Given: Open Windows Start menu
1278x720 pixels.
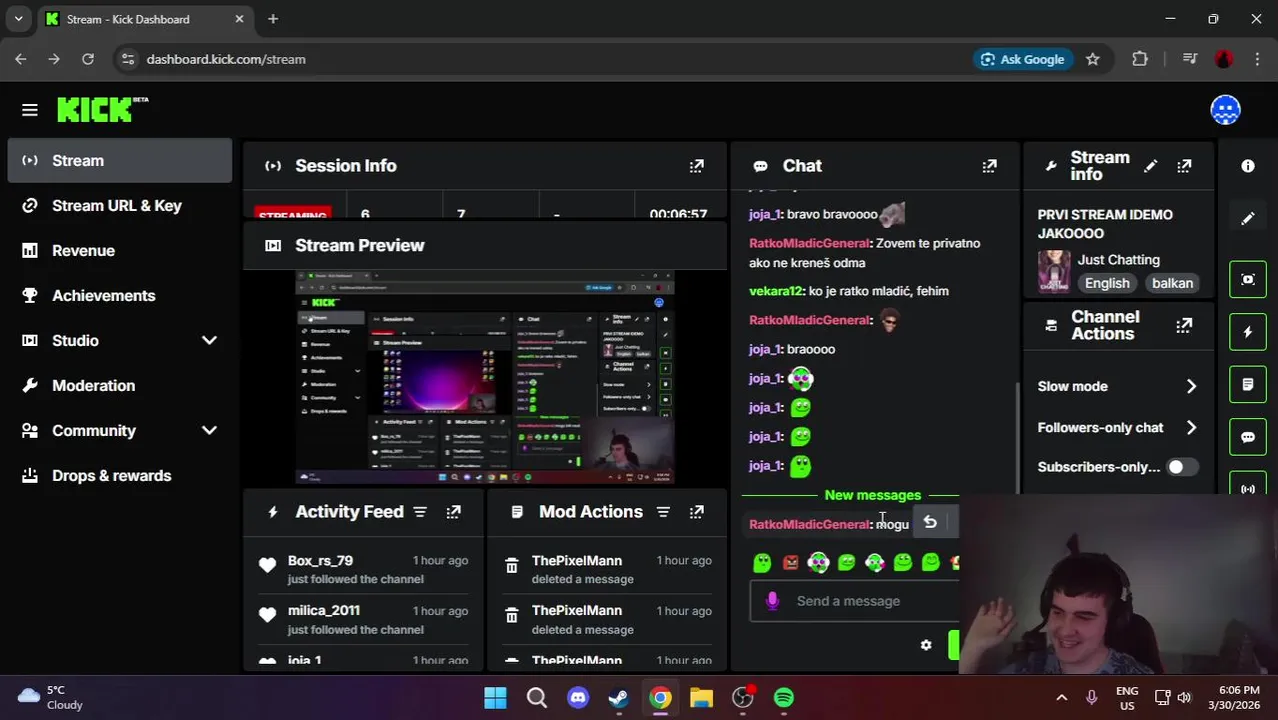Looking at the screenshot, I should (x=495, y=697).
